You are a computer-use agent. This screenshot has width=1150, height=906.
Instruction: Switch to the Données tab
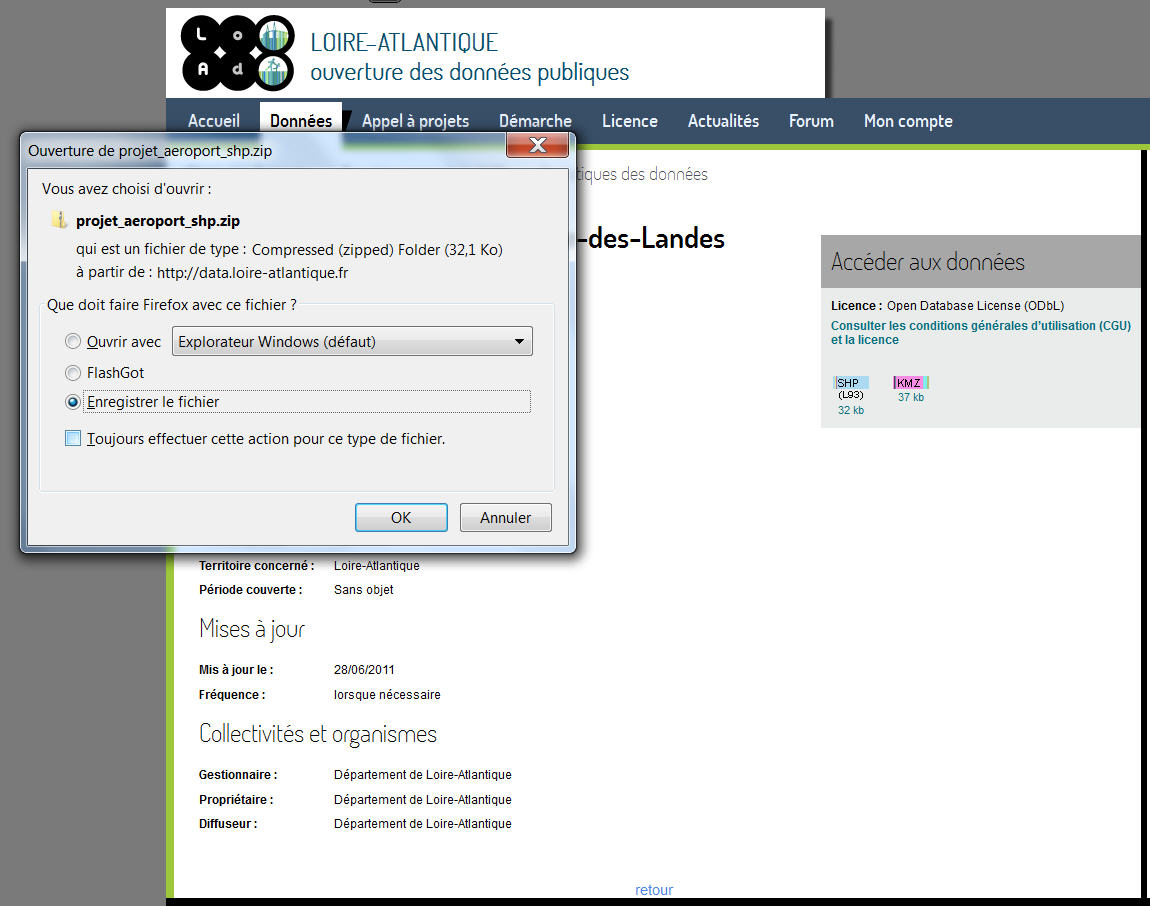coord(301,121)
